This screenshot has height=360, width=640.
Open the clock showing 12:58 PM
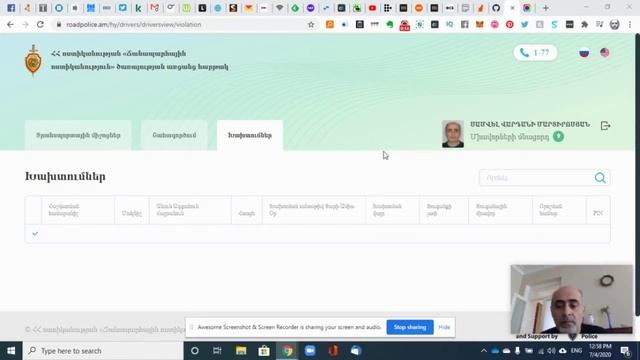point(600,351)
